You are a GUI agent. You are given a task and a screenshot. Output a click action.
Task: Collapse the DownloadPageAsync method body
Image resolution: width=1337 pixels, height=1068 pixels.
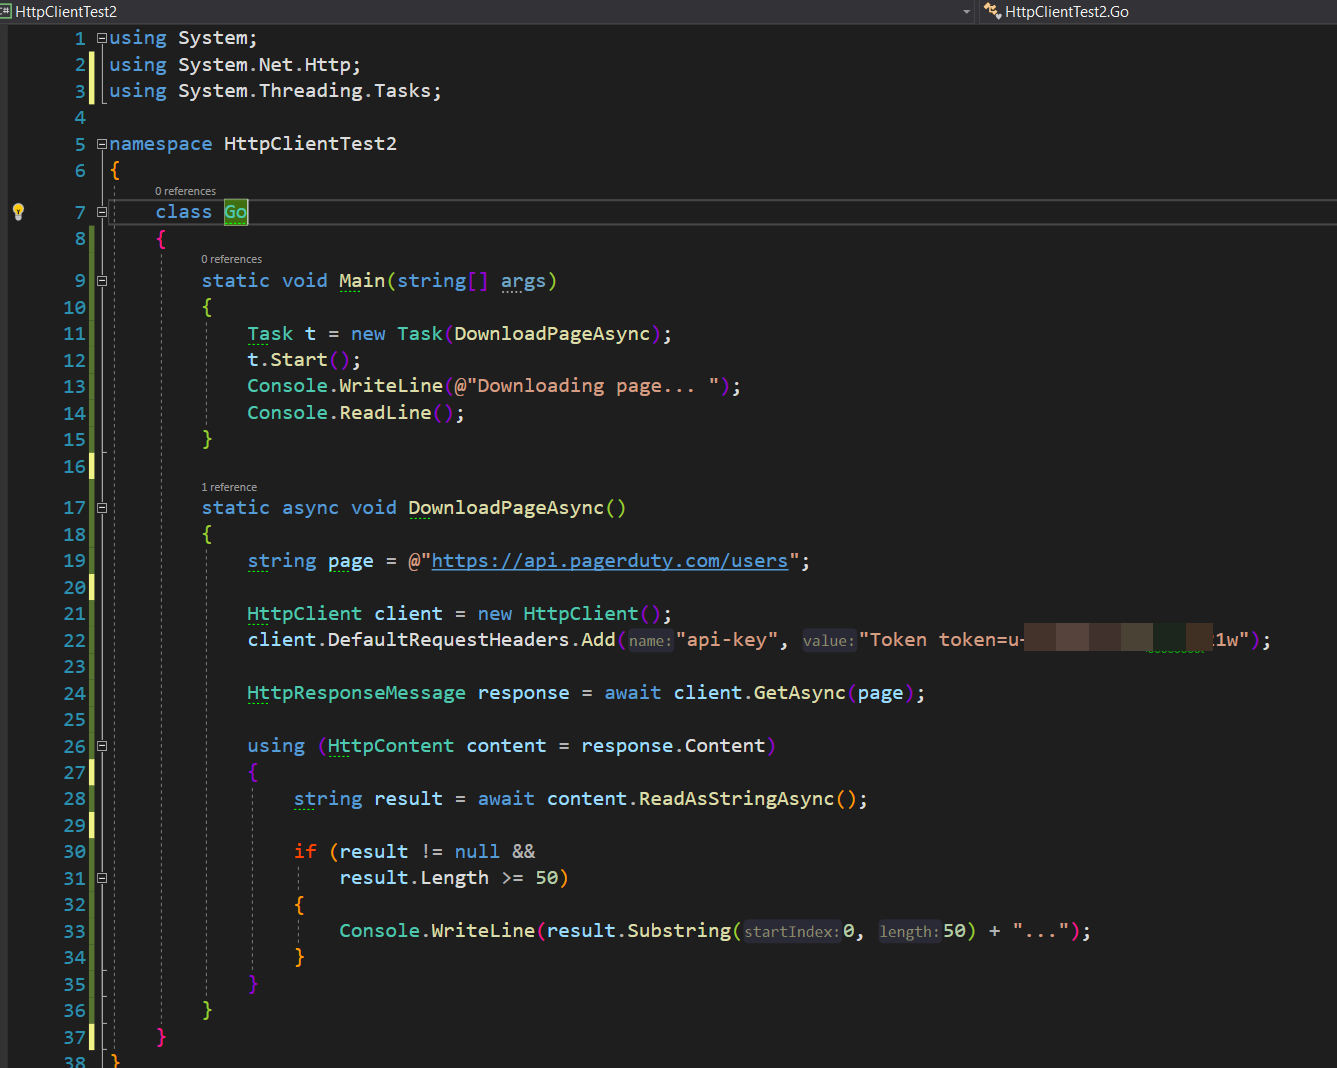[x=101, y=507]
